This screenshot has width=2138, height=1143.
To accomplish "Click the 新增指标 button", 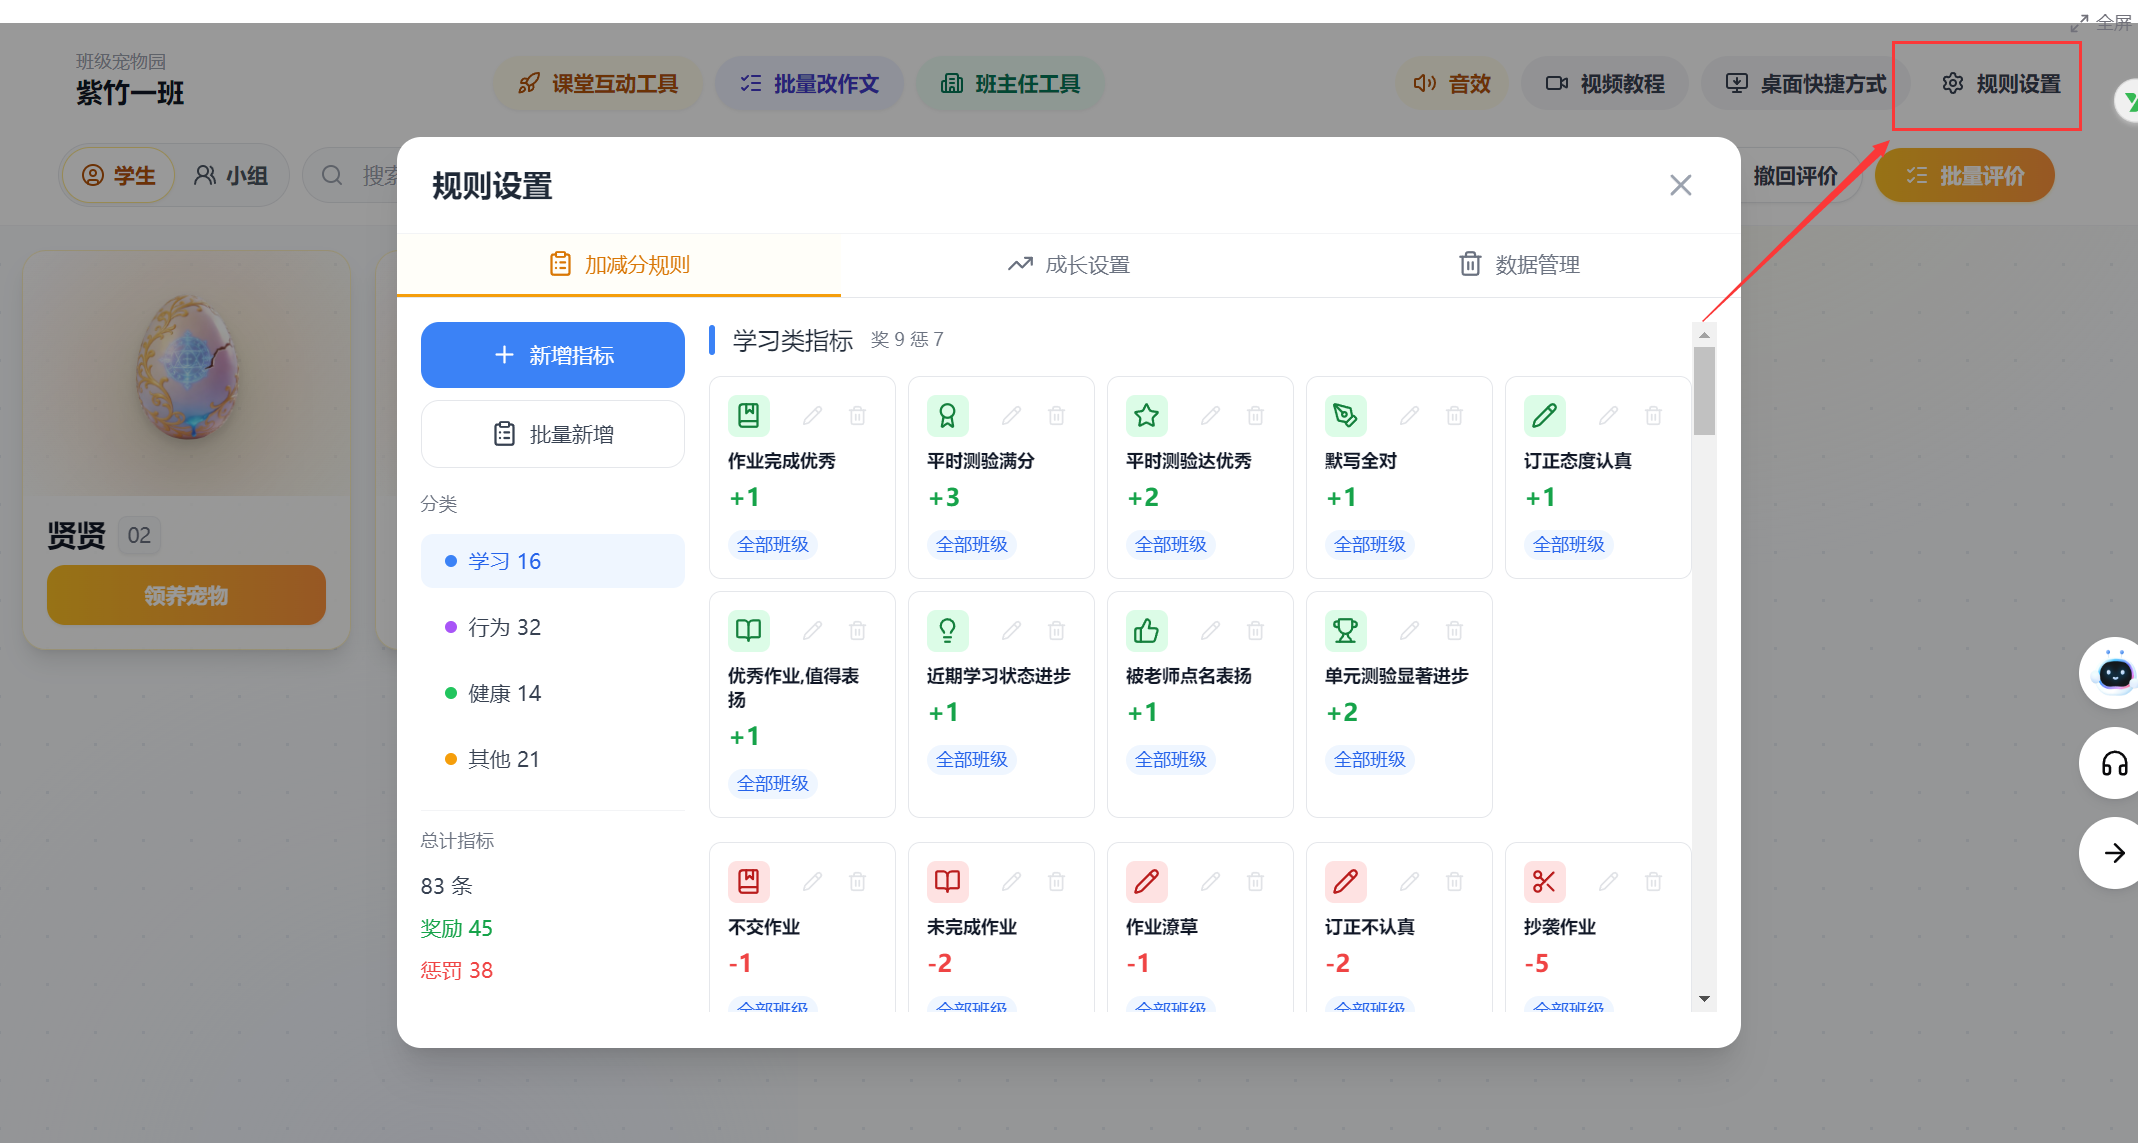I will coord(552,354).
